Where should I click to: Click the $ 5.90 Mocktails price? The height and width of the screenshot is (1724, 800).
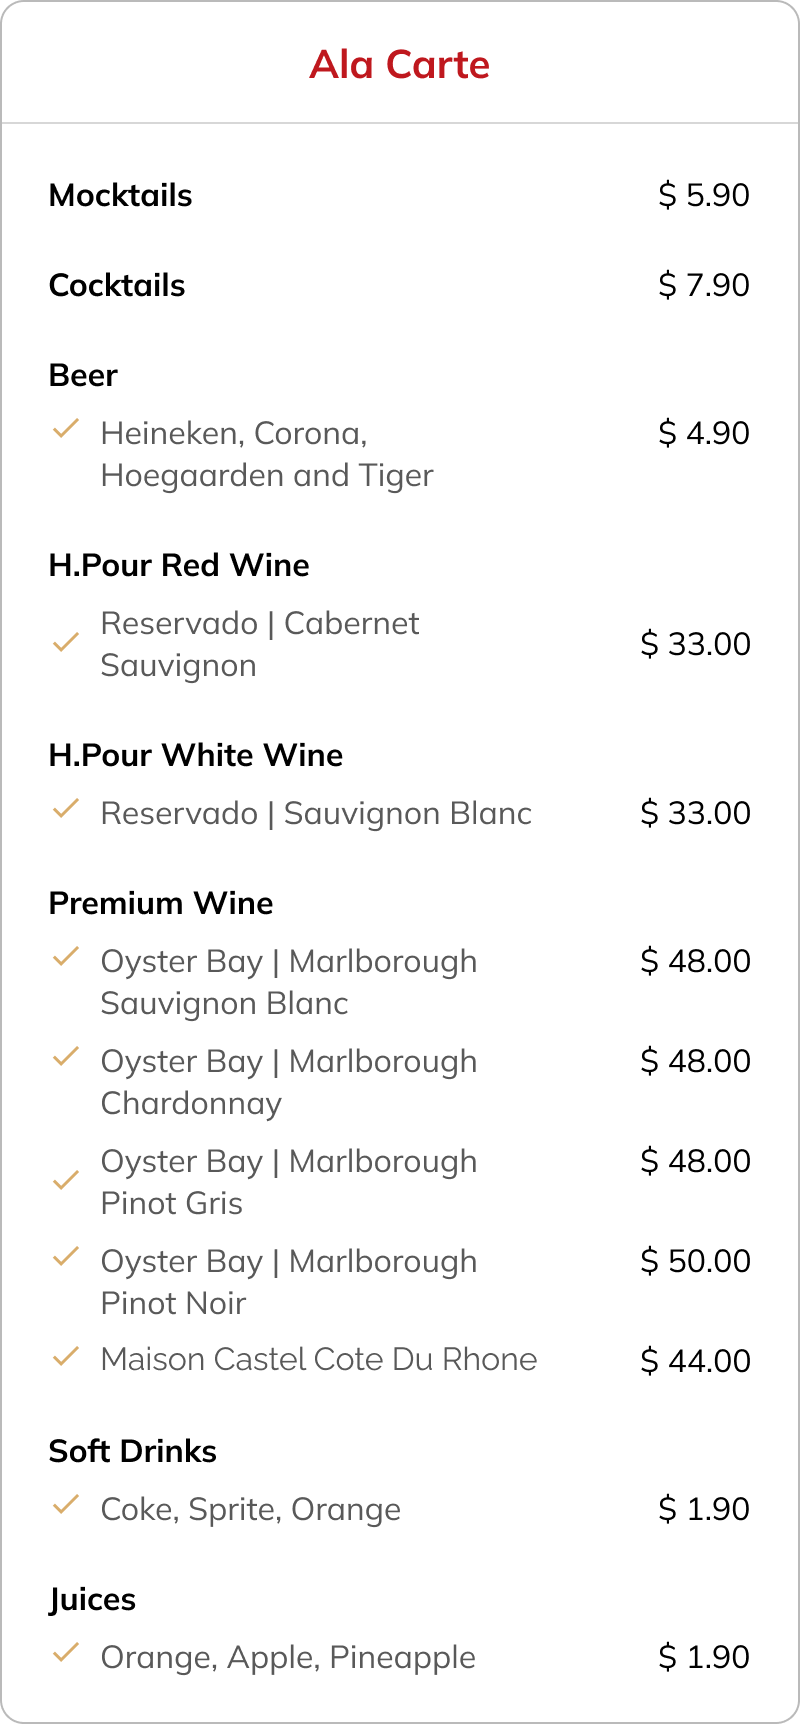pos(704,195)
